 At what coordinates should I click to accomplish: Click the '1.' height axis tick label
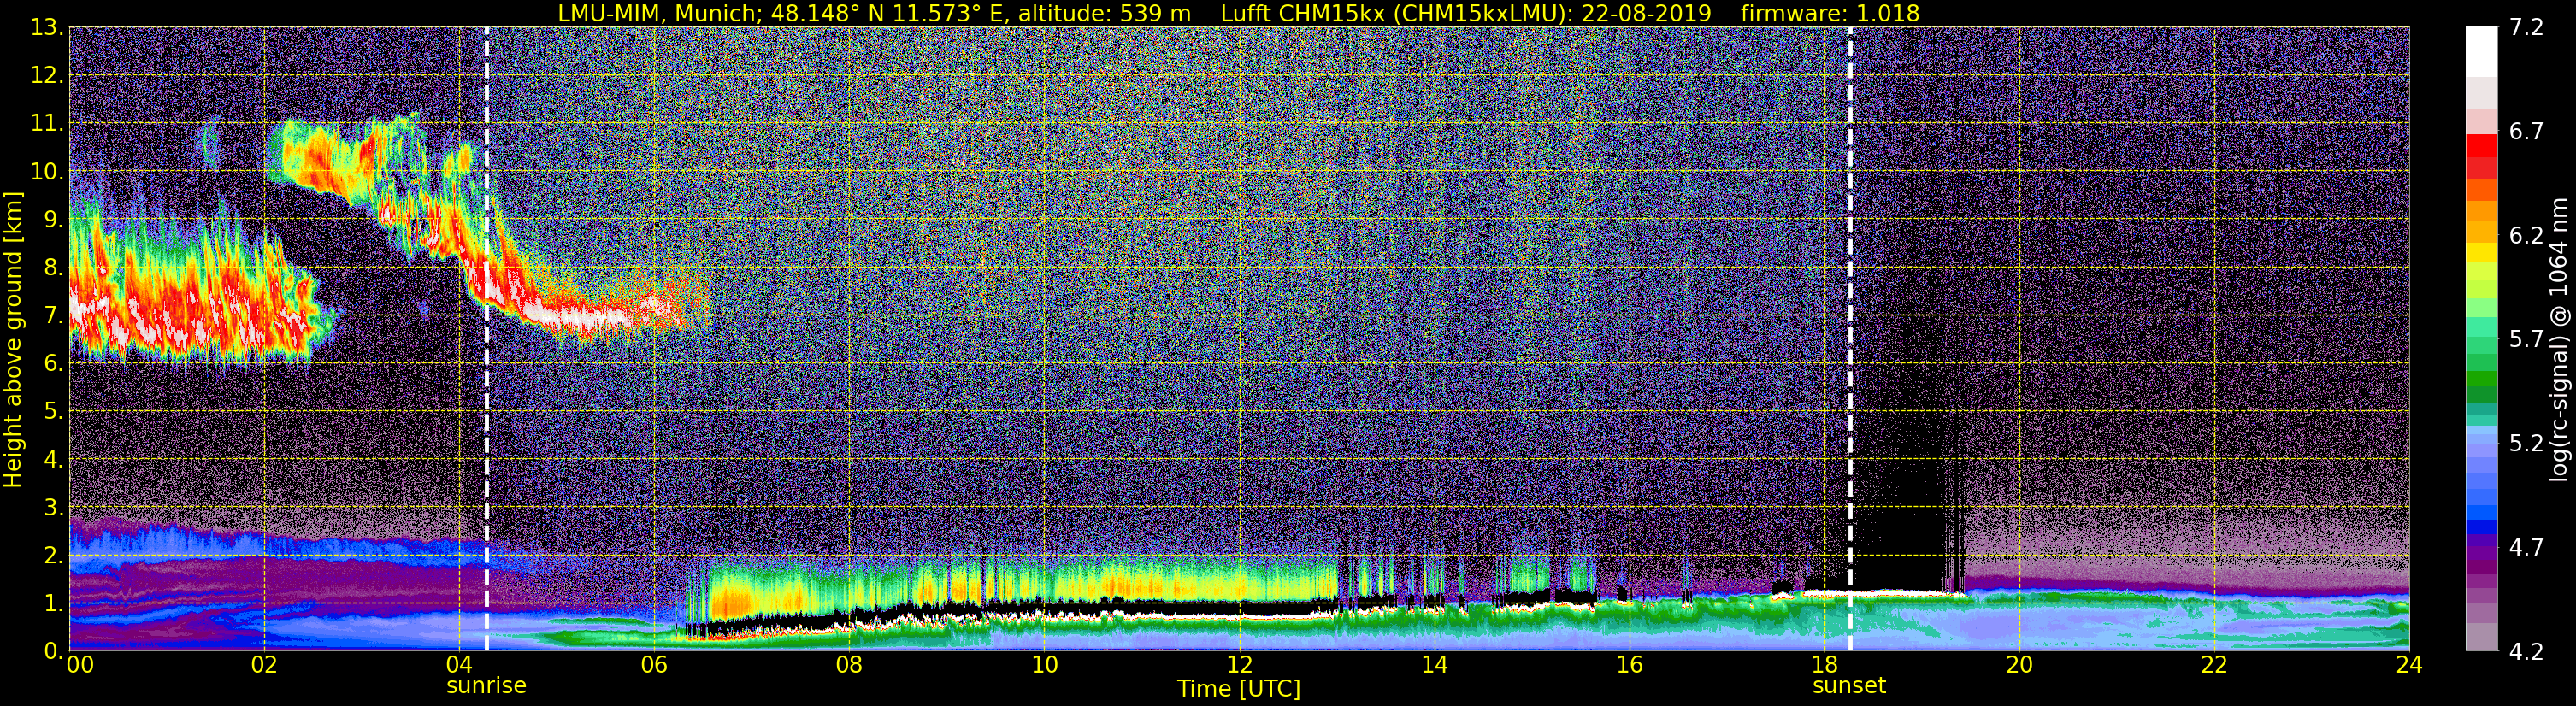(52, 603)
